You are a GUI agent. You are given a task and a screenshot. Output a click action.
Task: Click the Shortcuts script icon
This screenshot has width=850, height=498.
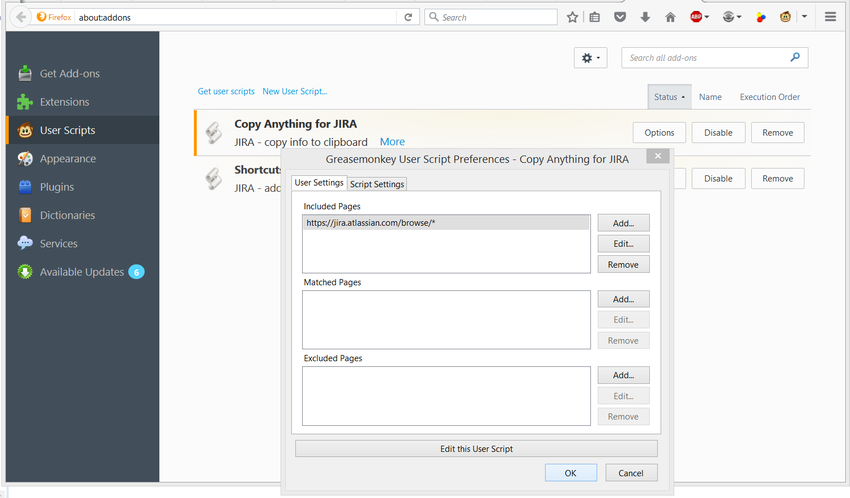214,179
